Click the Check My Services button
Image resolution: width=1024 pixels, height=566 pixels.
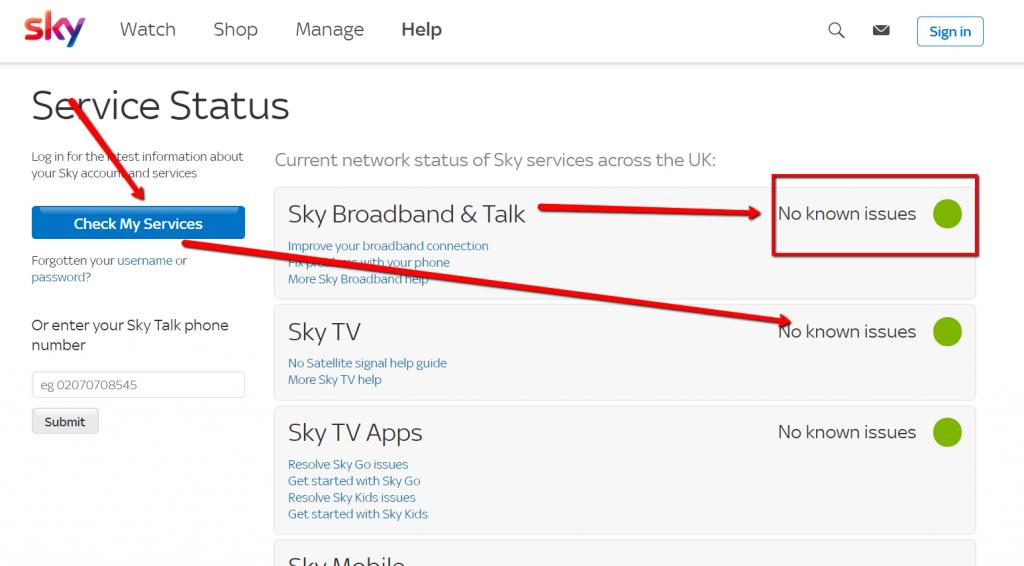[138, 223]
